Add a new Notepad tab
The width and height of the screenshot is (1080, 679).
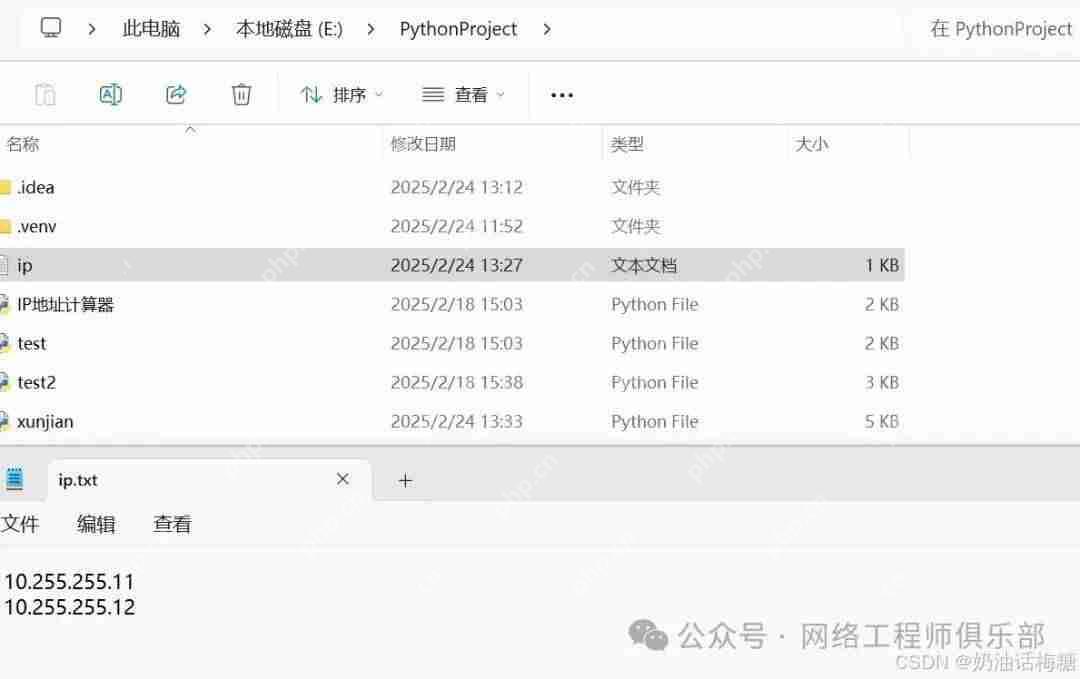tap(405, 481)
